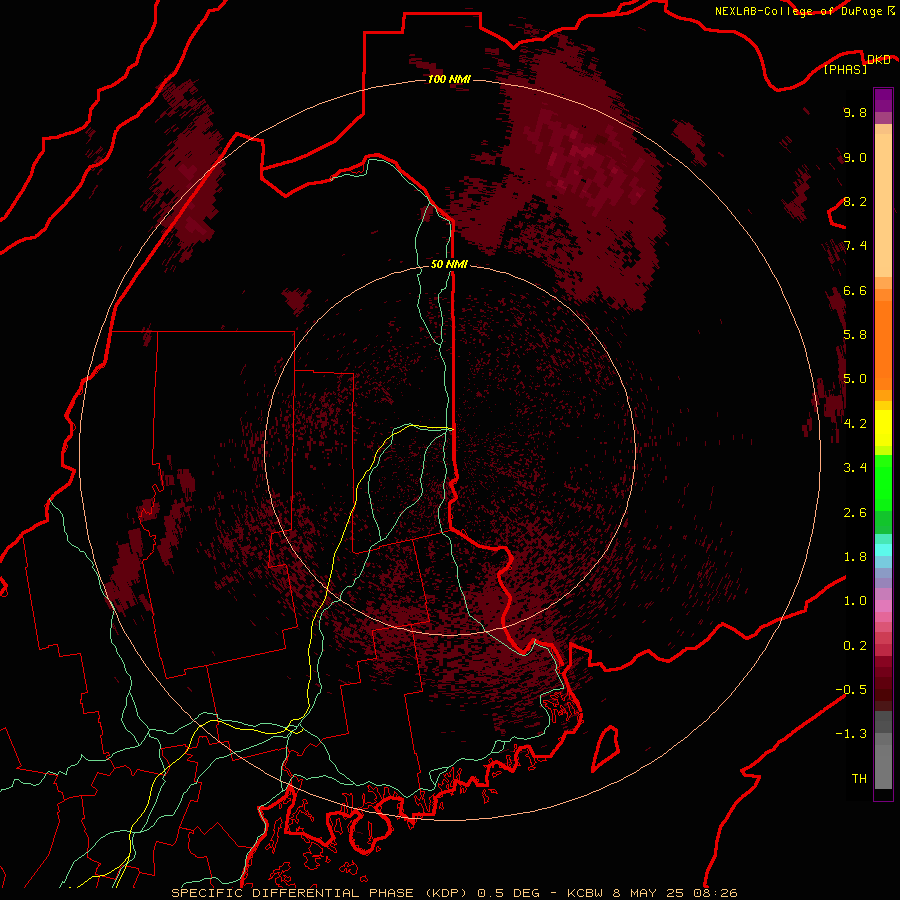Select the 9.8 scale value
The height and width of the screenshot is (900, 900).
coord(855,112)
